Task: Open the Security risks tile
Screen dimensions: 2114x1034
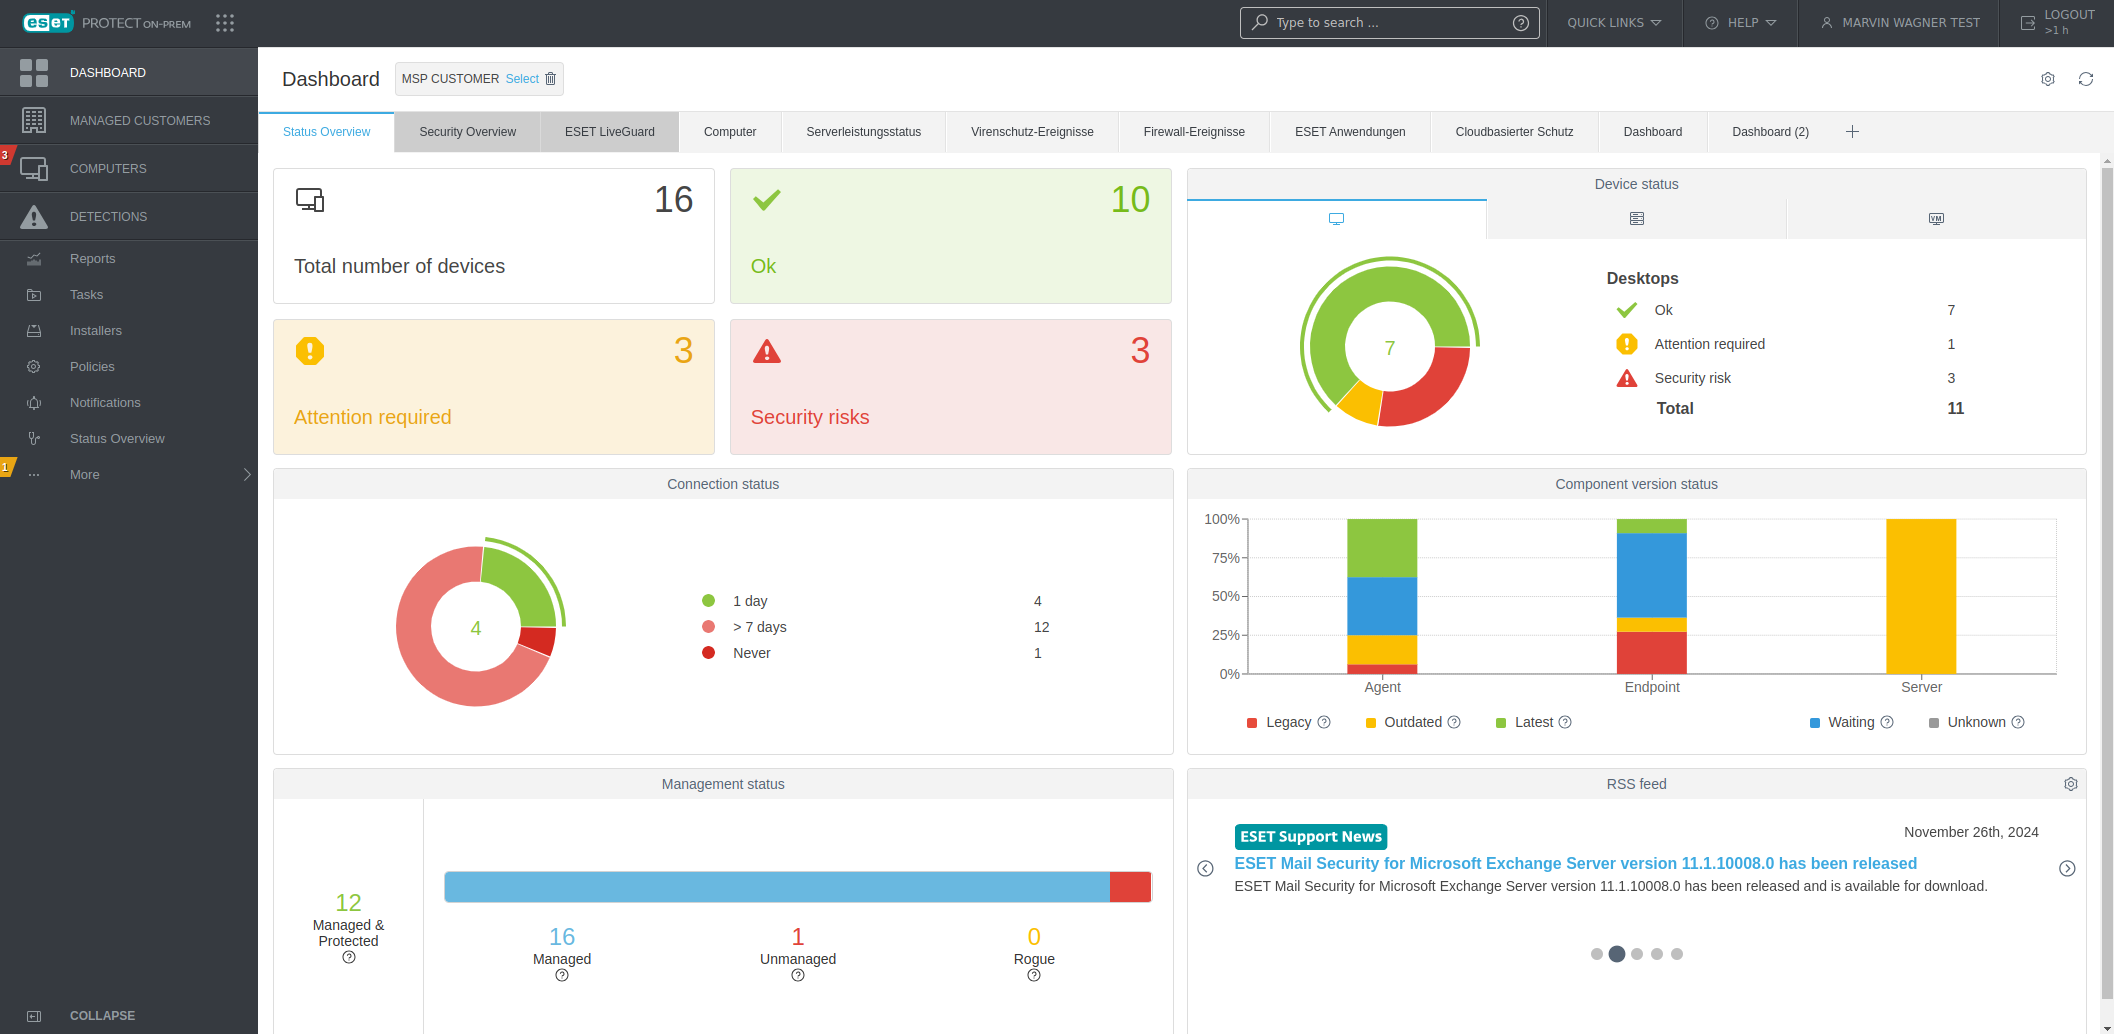Action: (951, 387)
